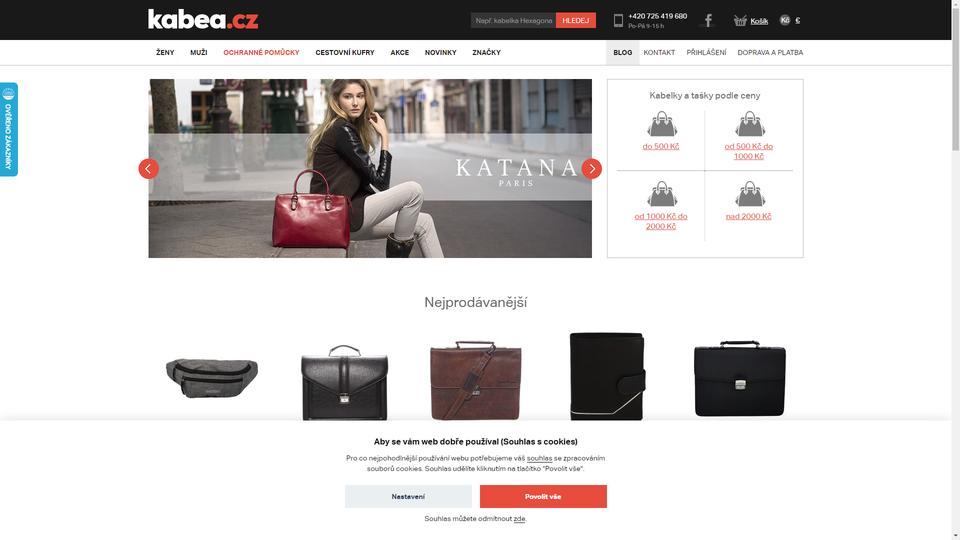This screenshot has width=960, height=540.
Task: Switch currency to Kč
Action: pyautogui.click(x=784, y=20)
